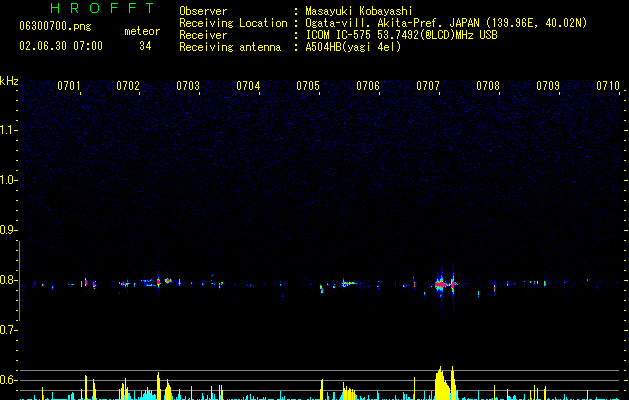The height and width of the screenshot is (400, 629).
Task: Select the filename 06300700.png
Action: (55, 27)
